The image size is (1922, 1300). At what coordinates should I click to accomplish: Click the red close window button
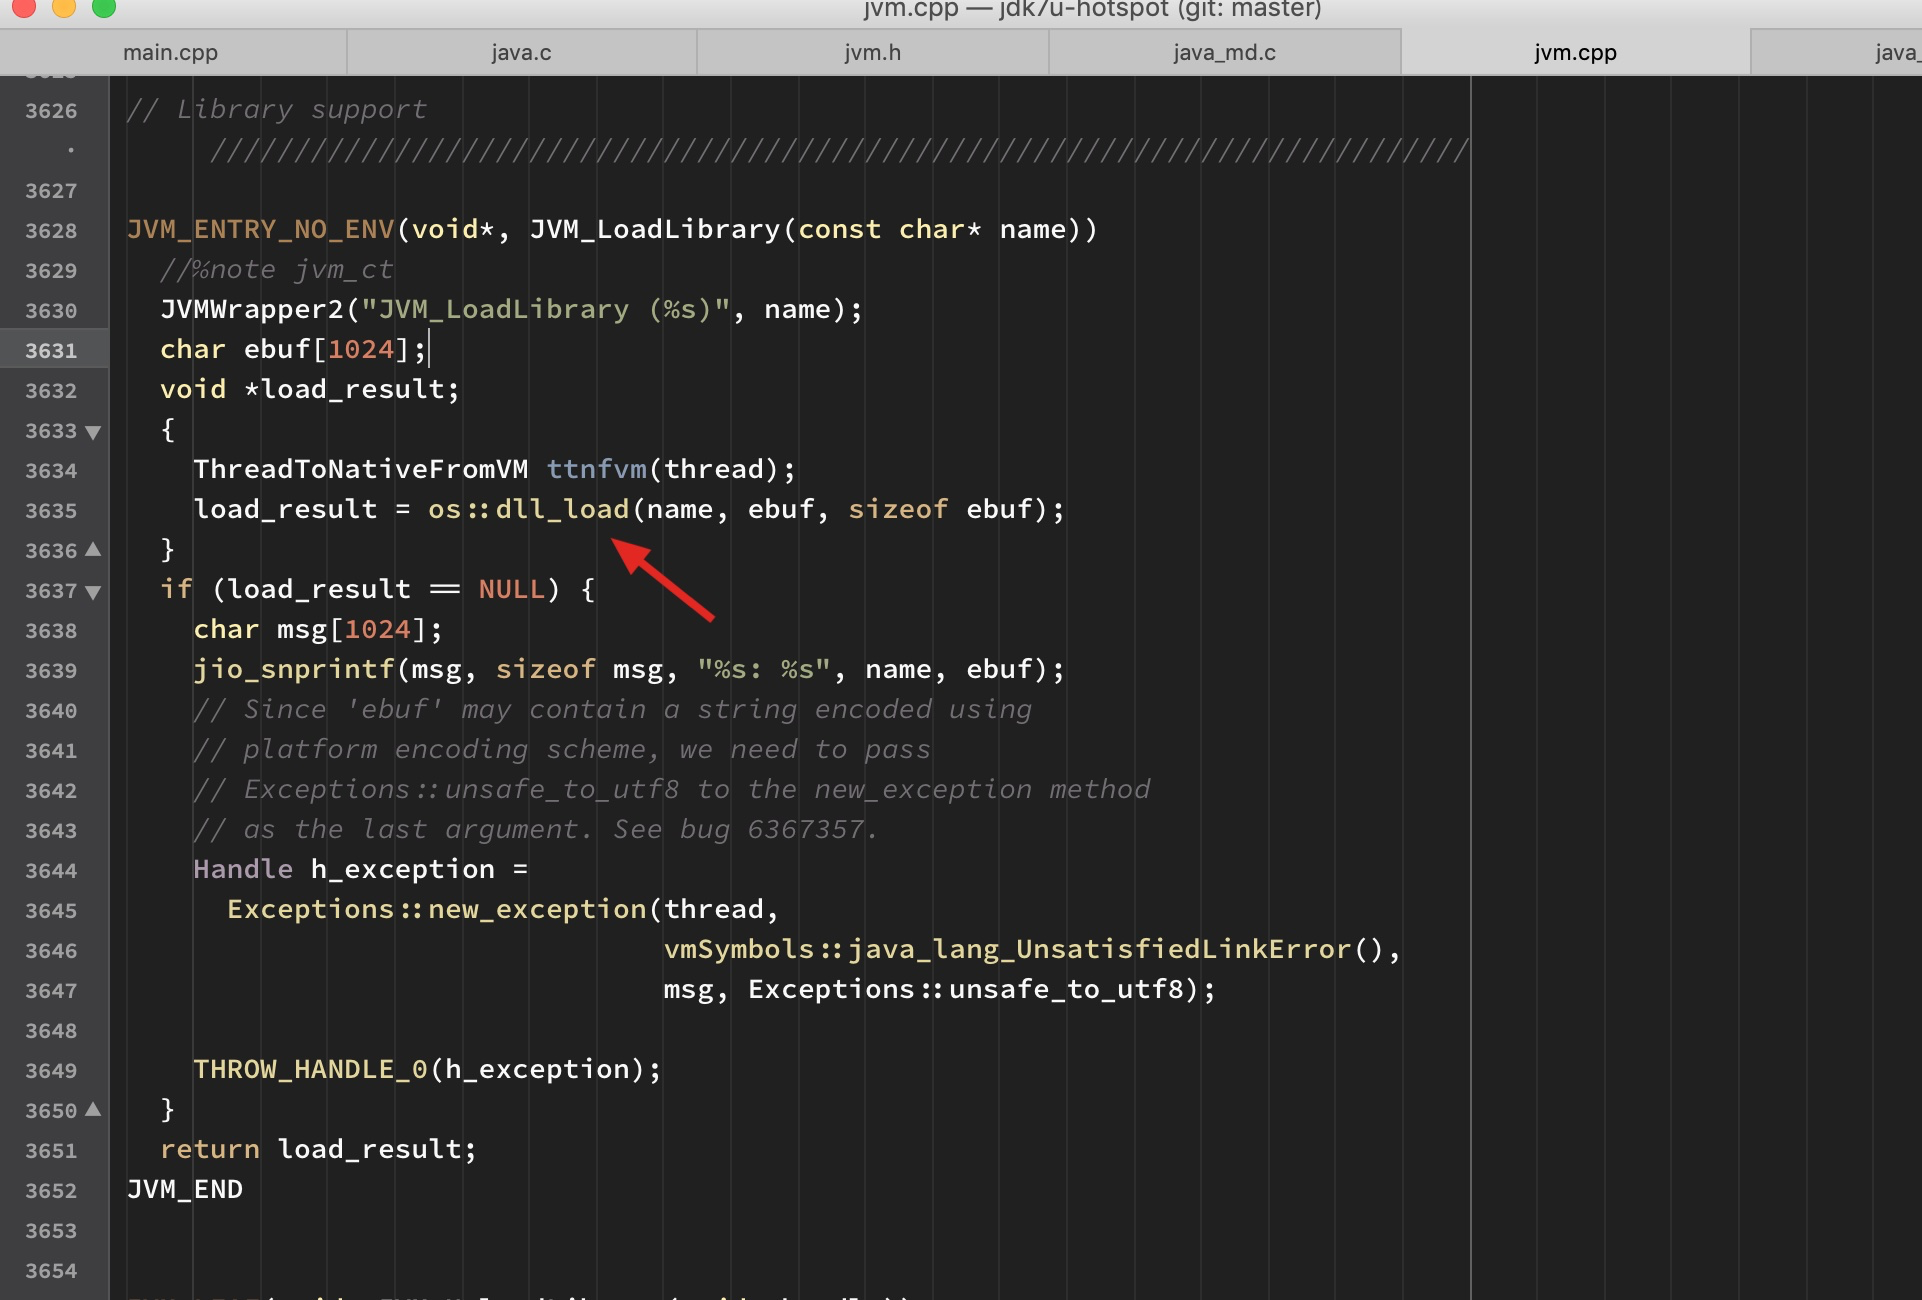tap(24, 8)
